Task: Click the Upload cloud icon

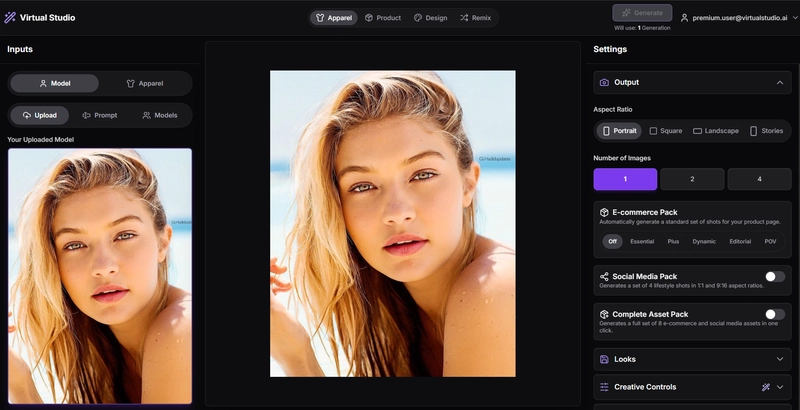Action: pyautogui.click(x=27, y=115)
